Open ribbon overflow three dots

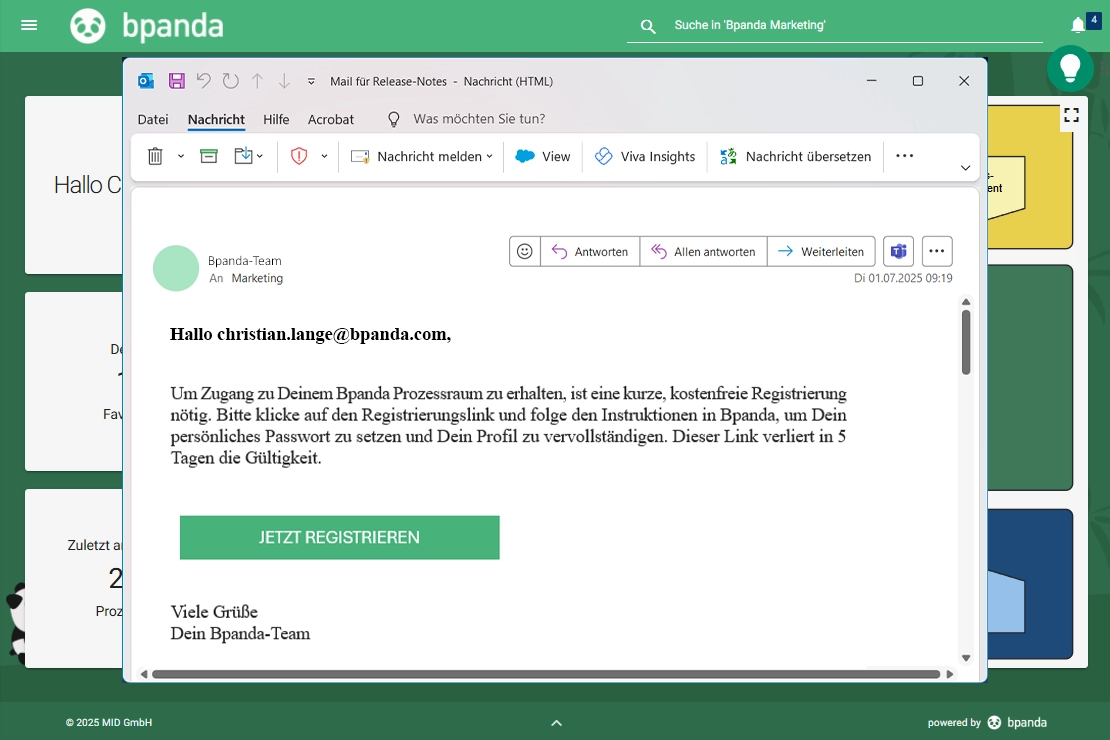coord(905,156)
